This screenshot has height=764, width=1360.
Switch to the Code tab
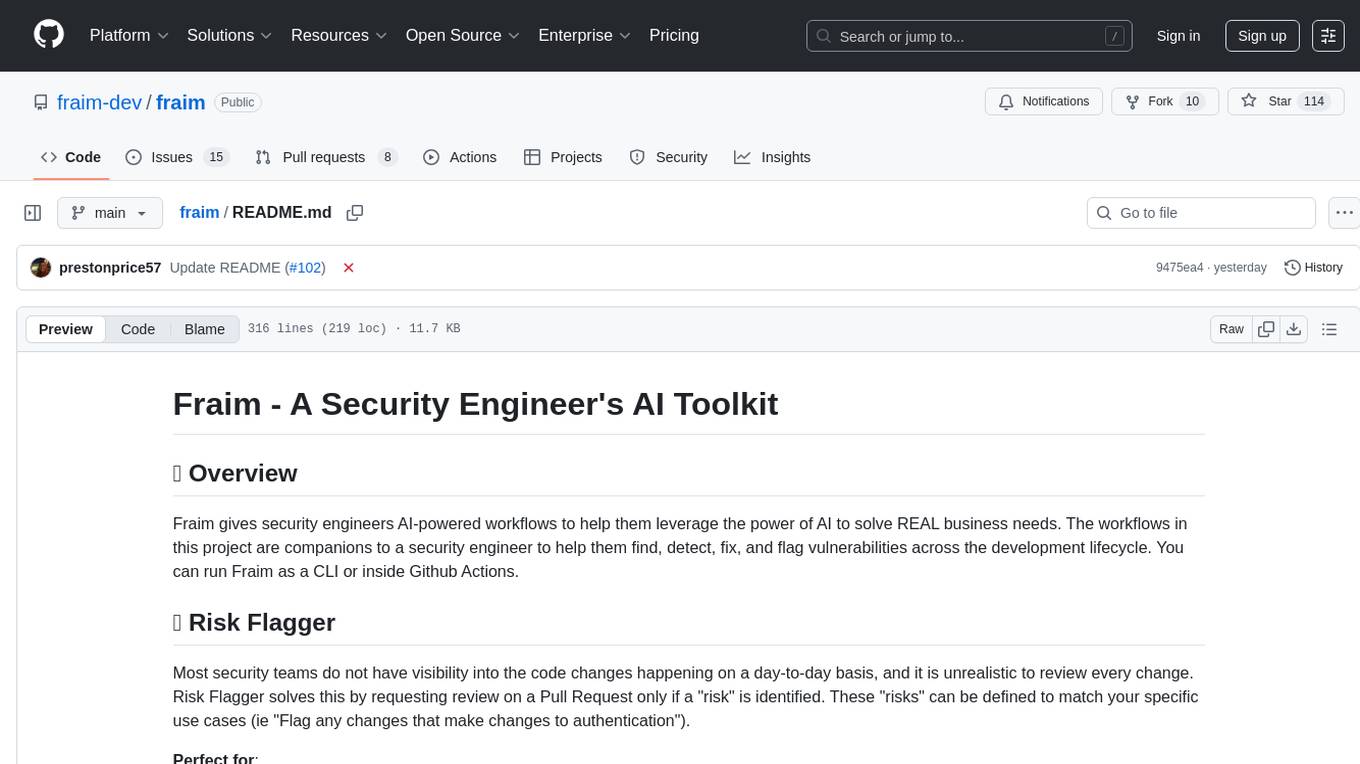coord(71,157)
